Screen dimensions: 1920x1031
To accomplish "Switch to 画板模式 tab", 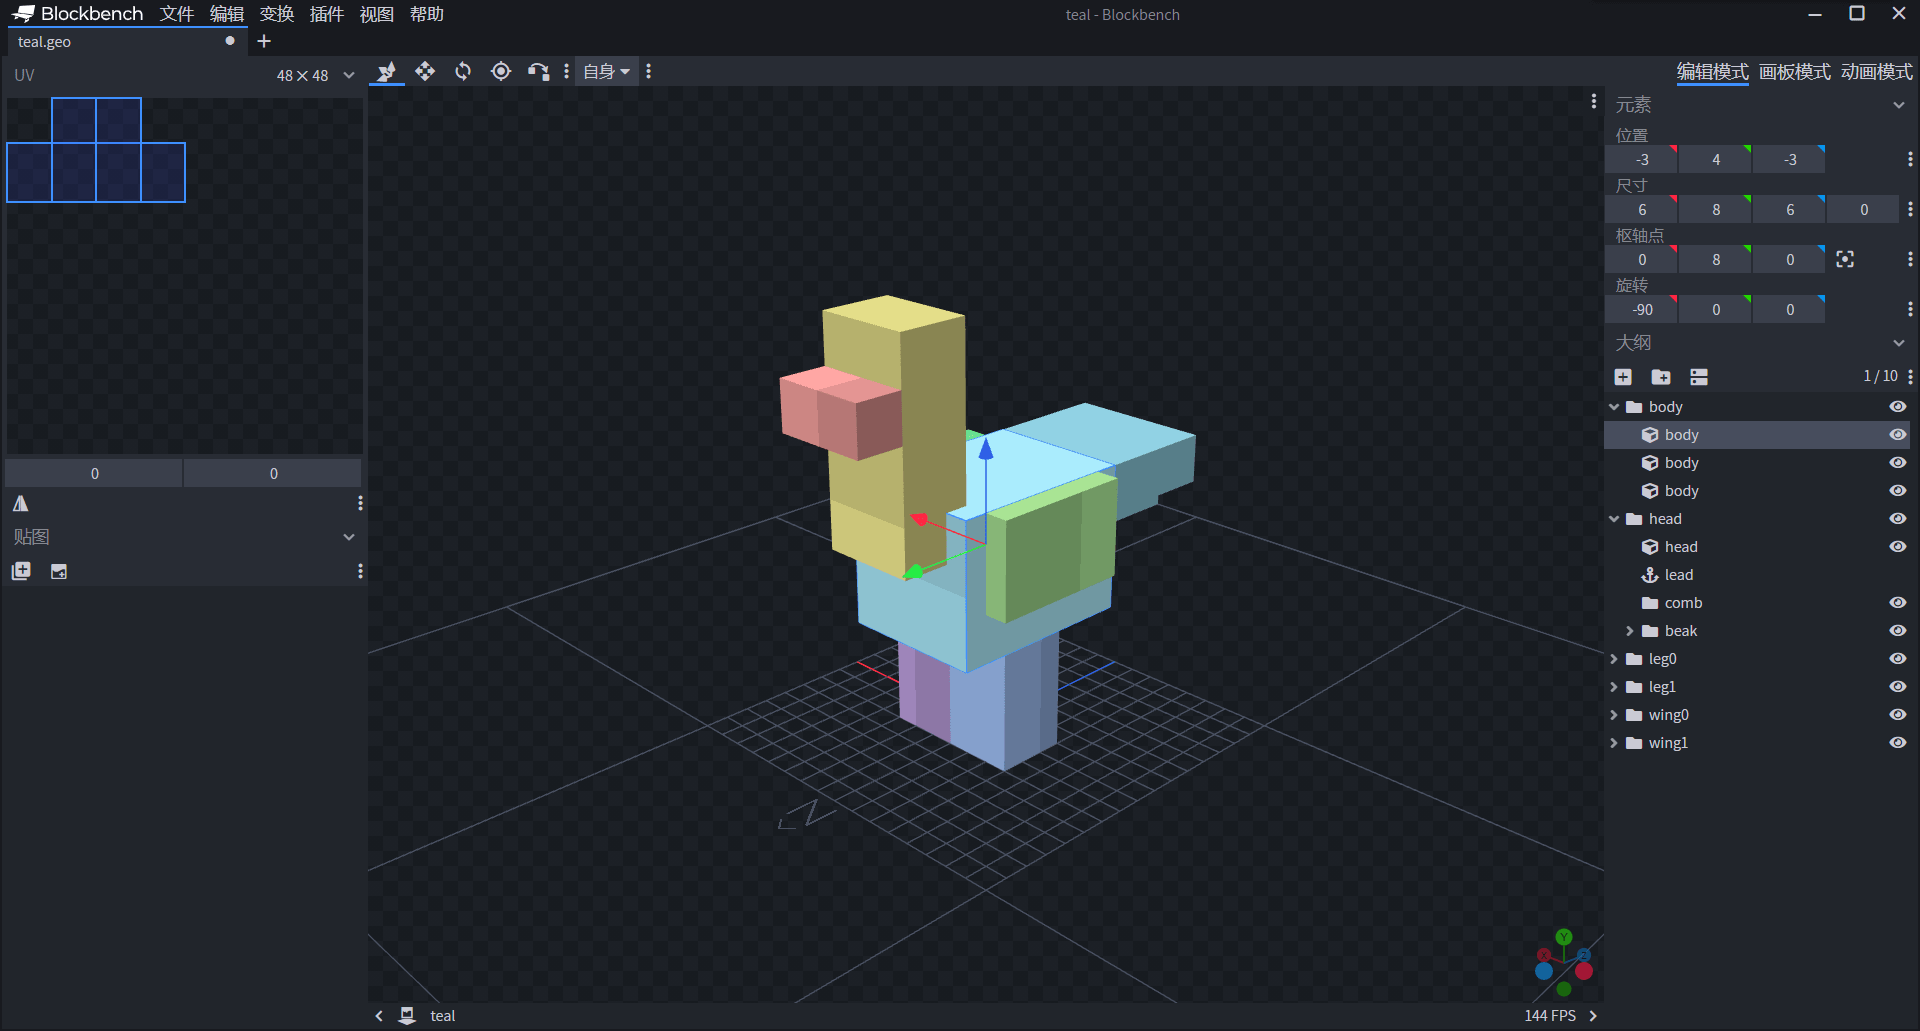I will click(1794, 72).
